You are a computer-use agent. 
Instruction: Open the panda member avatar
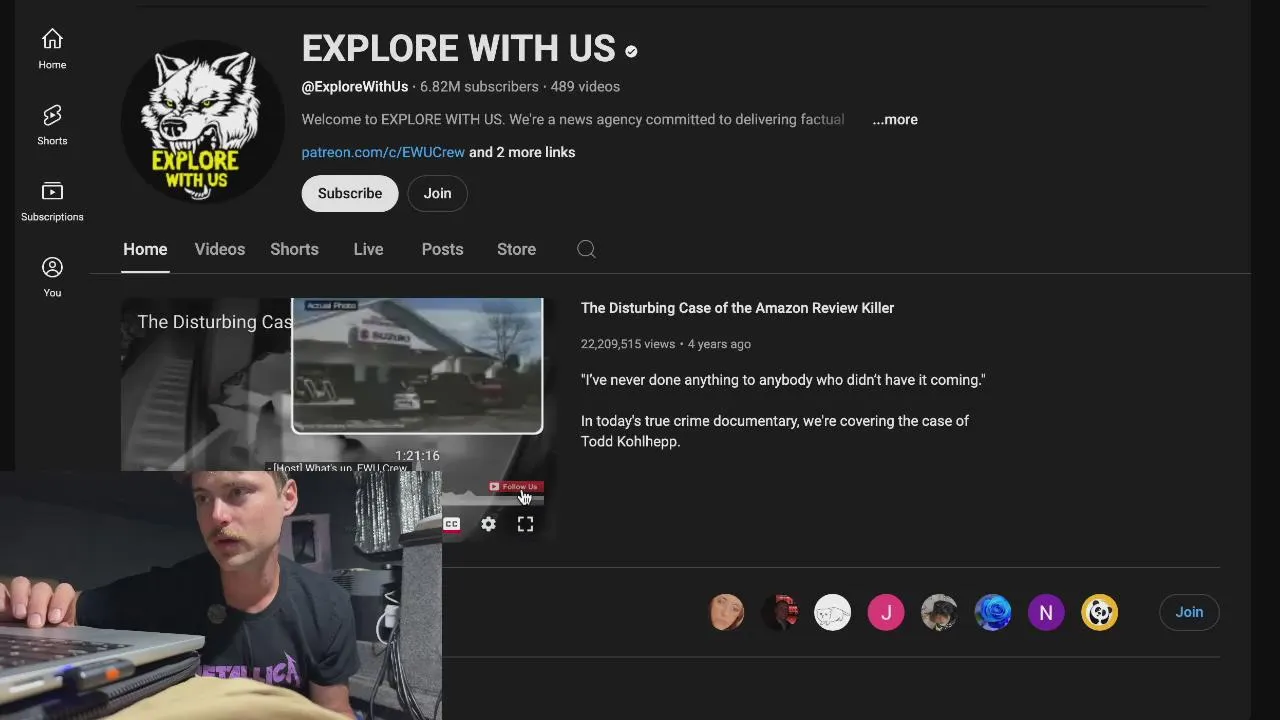1099,612
